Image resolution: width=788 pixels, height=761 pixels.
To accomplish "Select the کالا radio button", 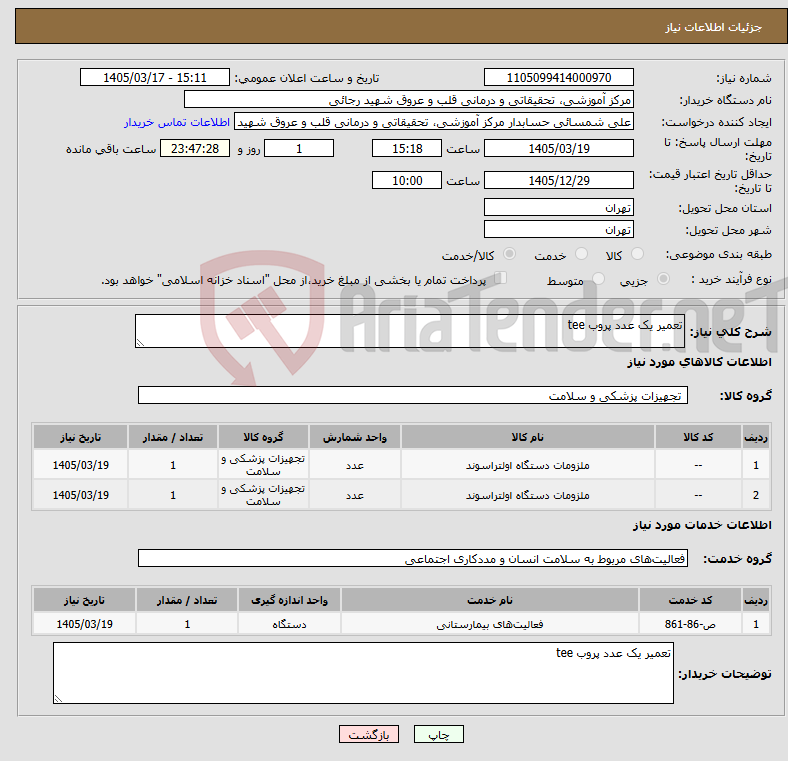I will point(637,254).
